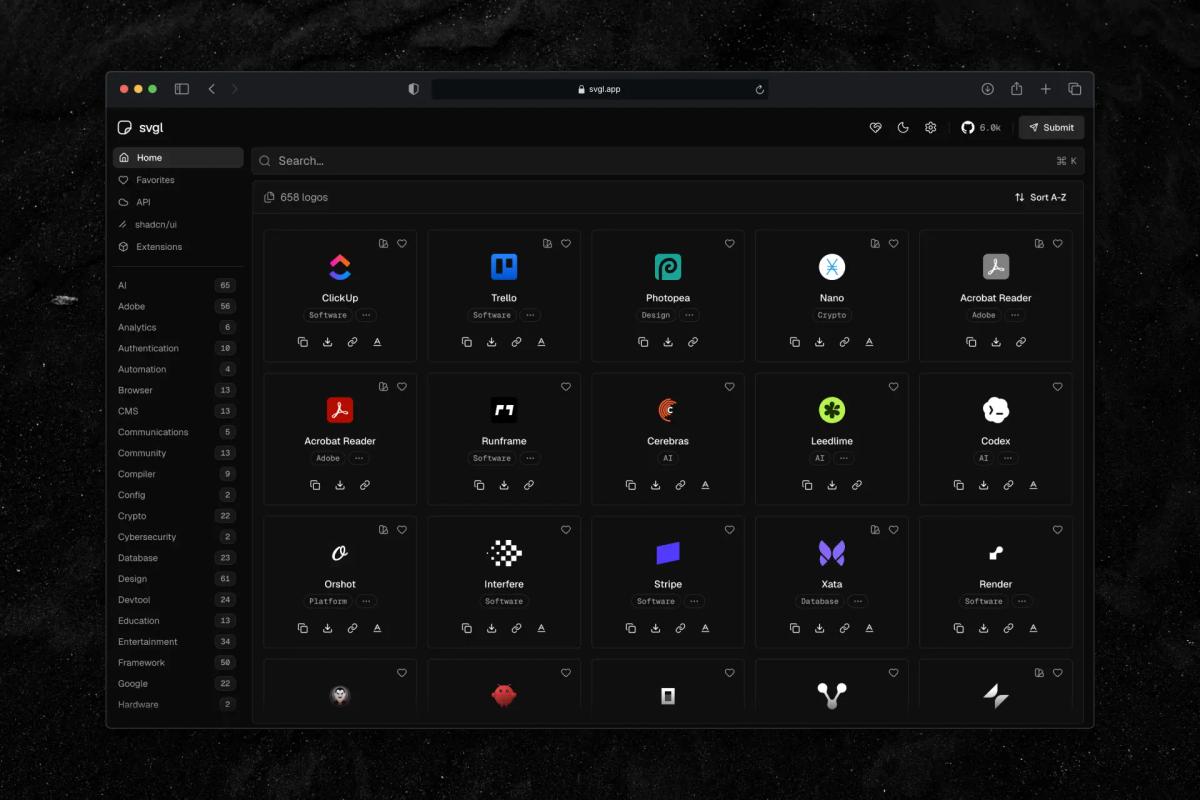Toggle the Safari sidebar
This screenshot has width=1200, height=800.
coord(182,89)
